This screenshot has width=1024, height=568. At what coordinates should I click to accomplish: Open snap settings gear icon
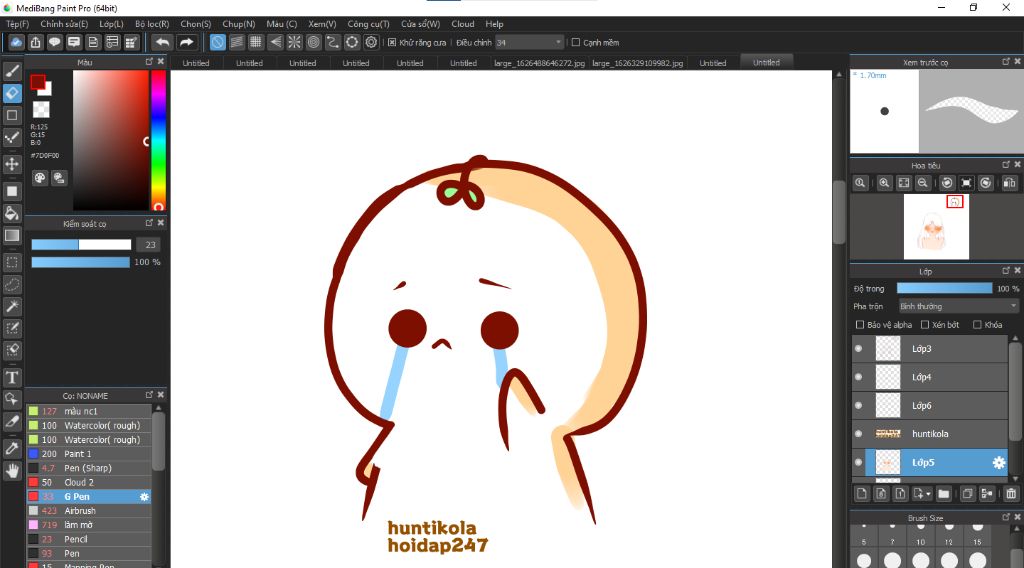372,42
